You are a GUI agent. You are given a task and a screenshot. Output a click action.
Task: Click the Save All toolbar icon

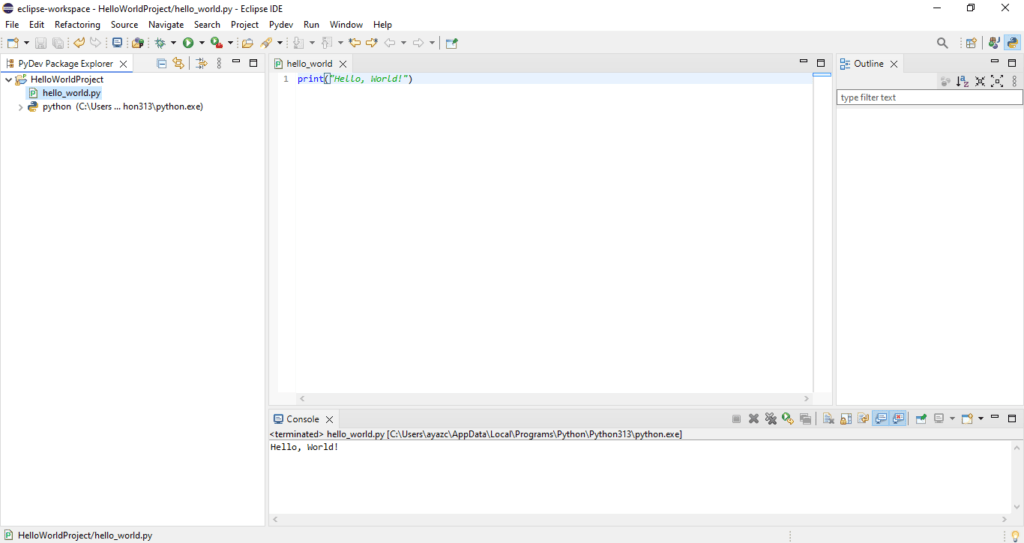click(57, 43)
